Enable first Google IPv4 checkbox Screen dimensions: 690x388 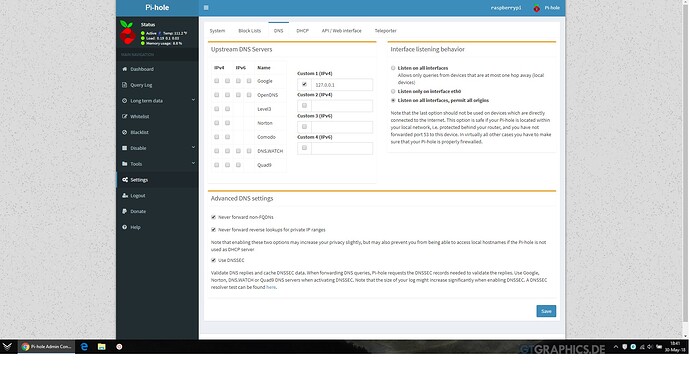point(217,81)
